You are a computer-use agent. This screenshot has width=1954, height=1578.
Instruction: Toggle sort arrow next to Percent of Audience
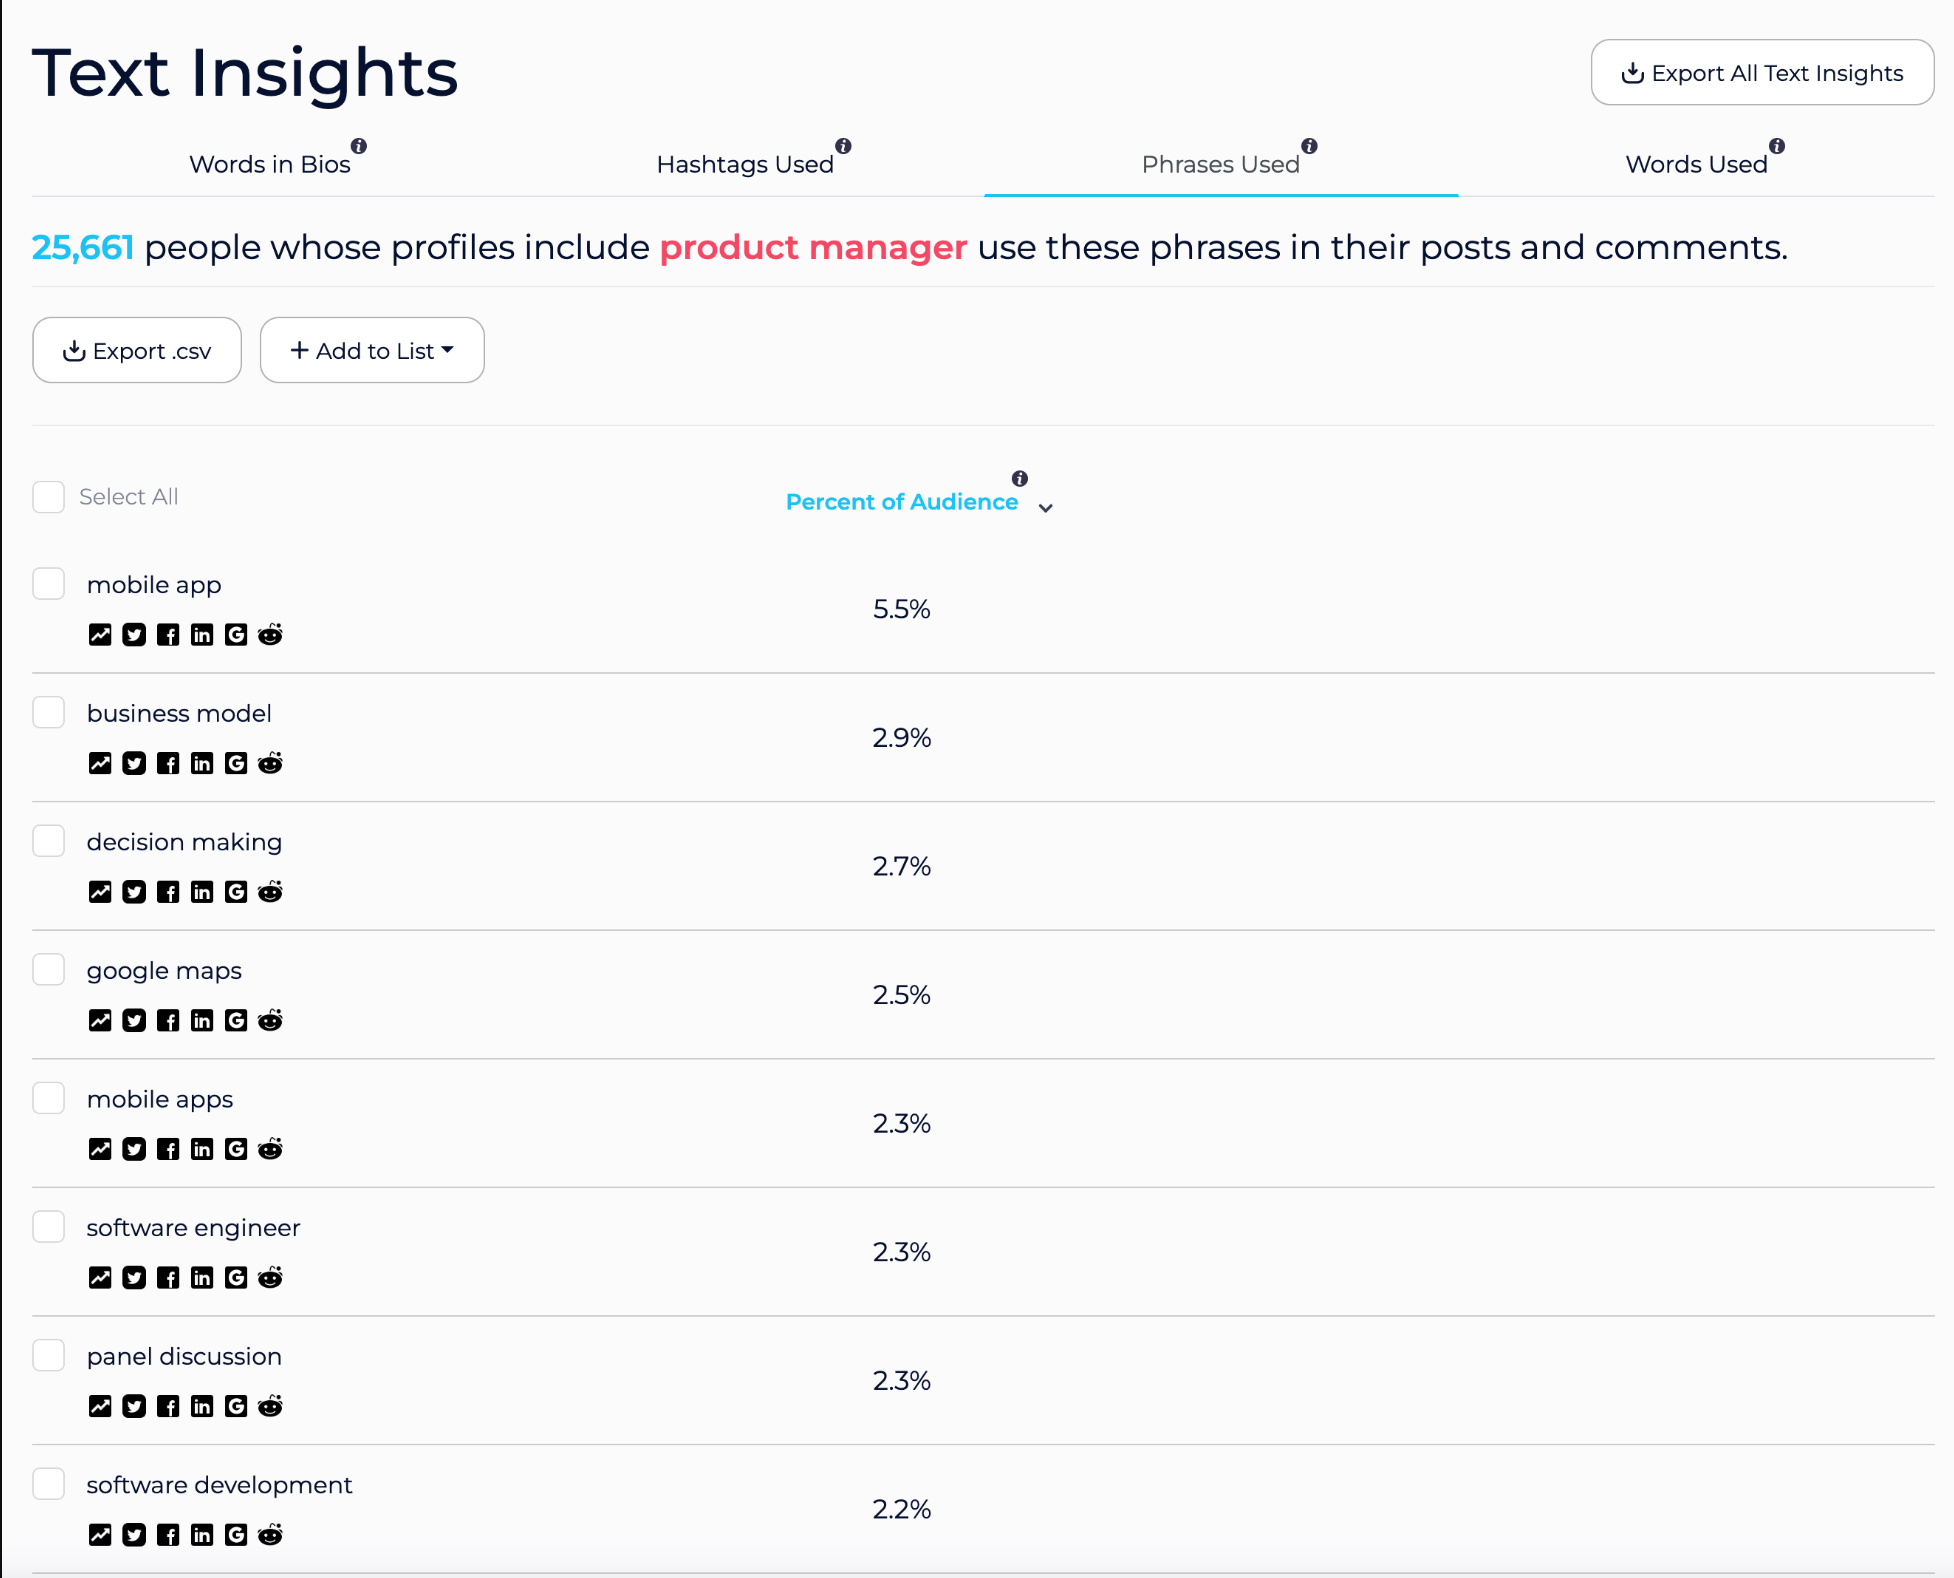pos(1046,508)
